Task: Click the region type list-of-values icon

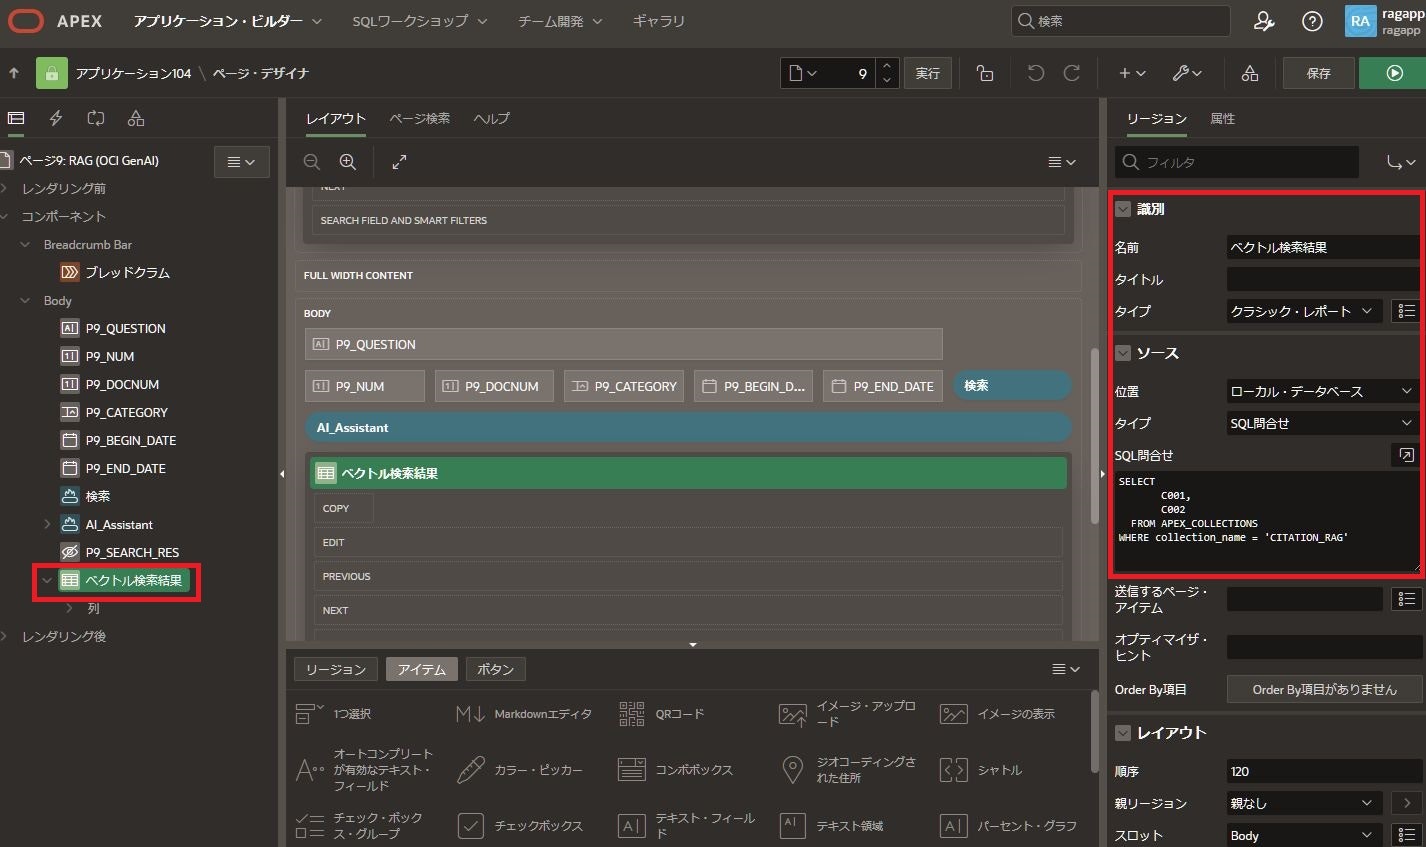Action: click(1406, 311)
